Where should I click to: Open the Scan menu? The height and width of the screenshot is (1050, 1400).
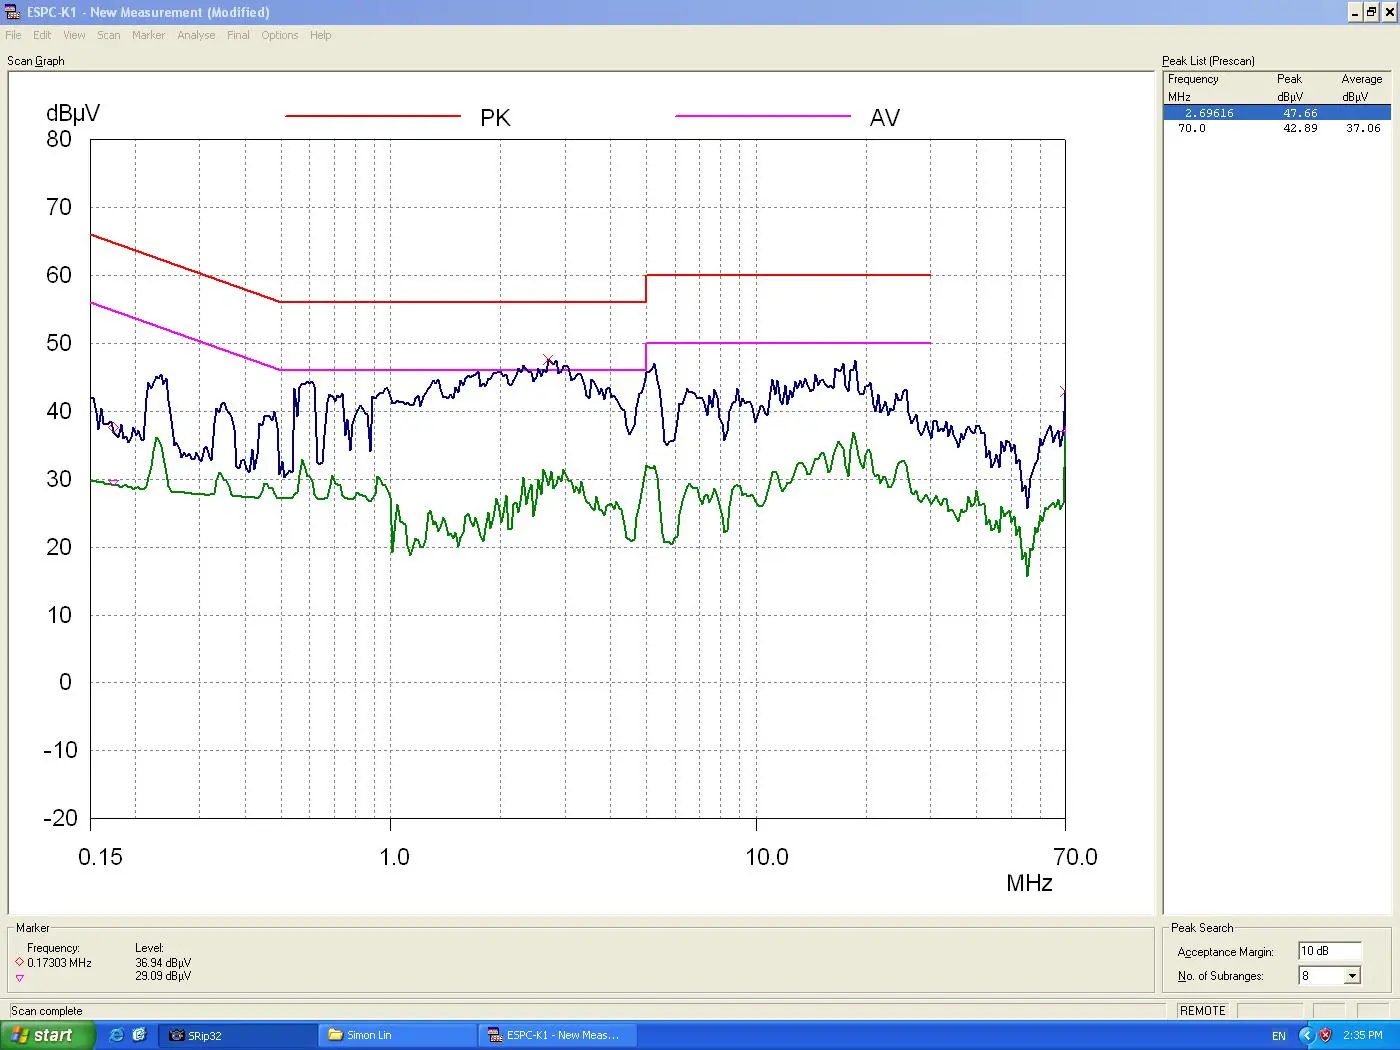[x=109, y=35]
